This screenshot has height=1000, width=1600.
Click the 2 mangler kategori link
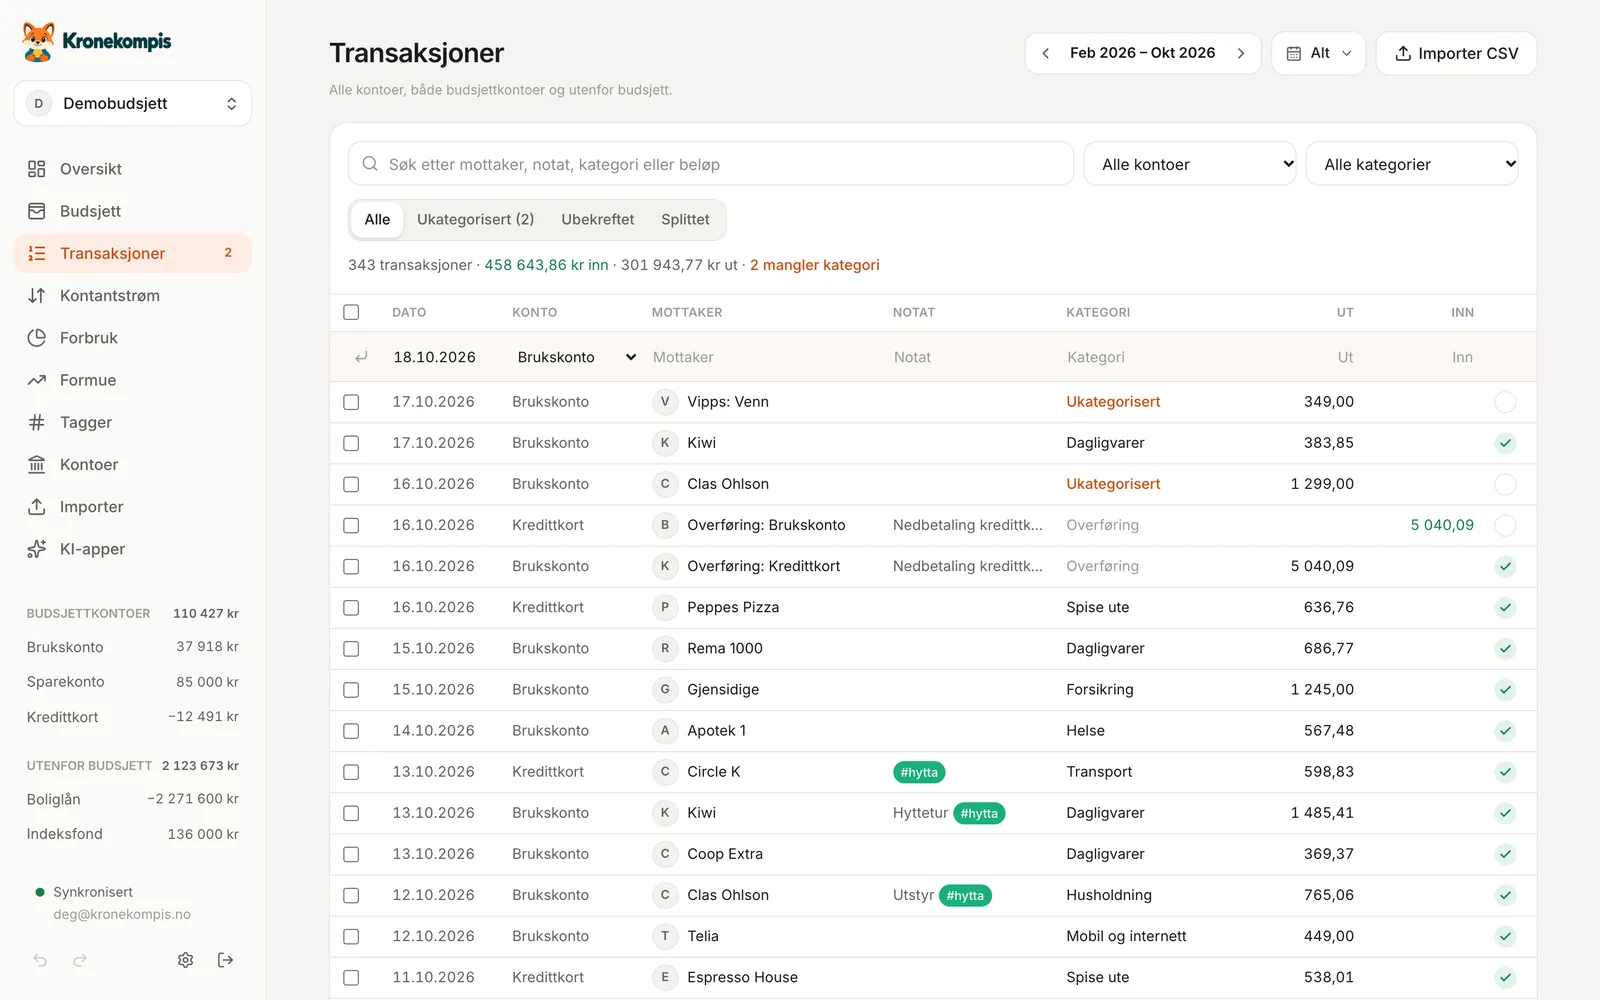[815, 265]
